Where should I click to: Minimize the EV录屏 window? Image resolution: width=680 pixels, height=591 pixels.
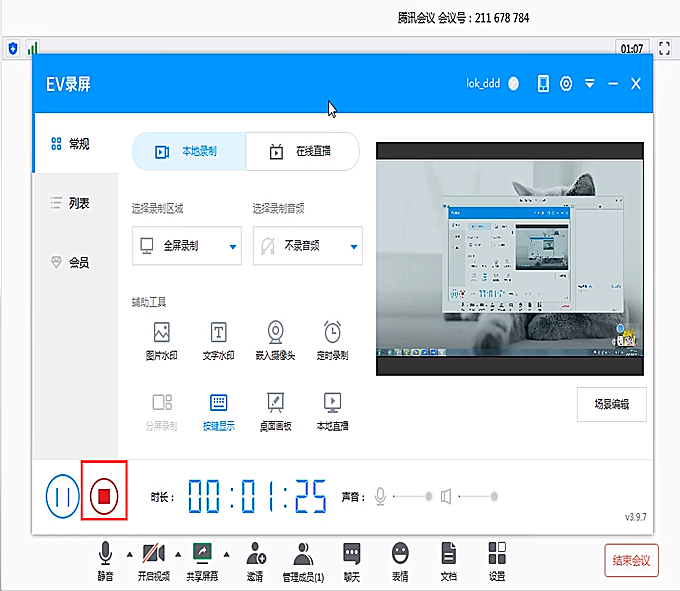pos(613,83)
